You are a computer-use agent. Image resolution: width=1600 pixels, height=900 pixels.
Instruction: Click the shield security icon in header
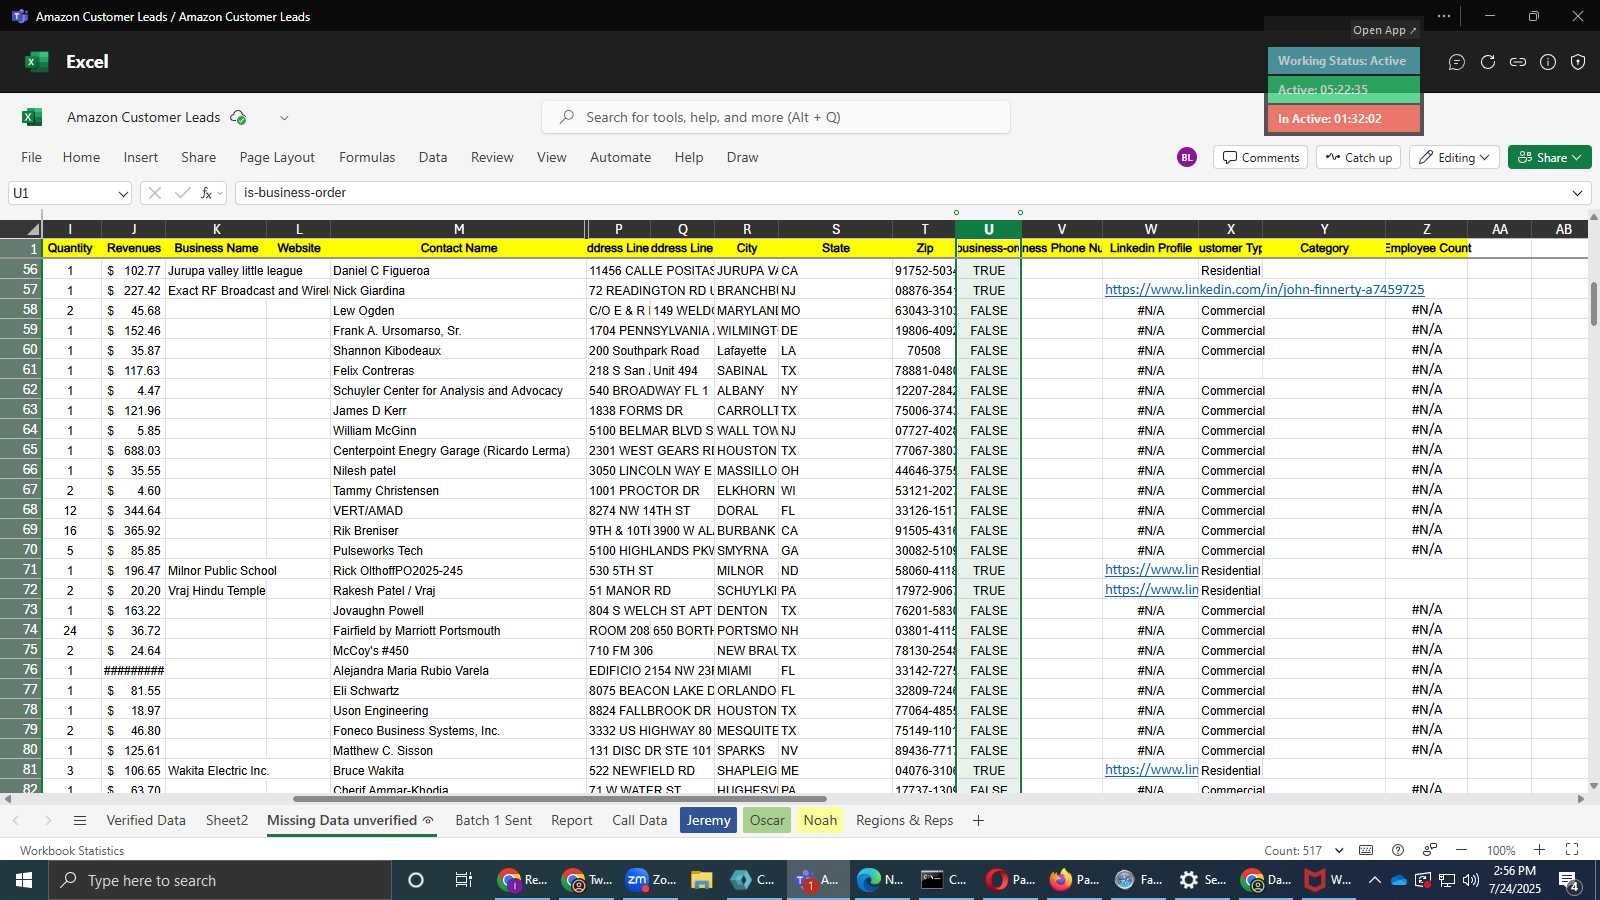pyautogui.click(x=1578, y=62)
